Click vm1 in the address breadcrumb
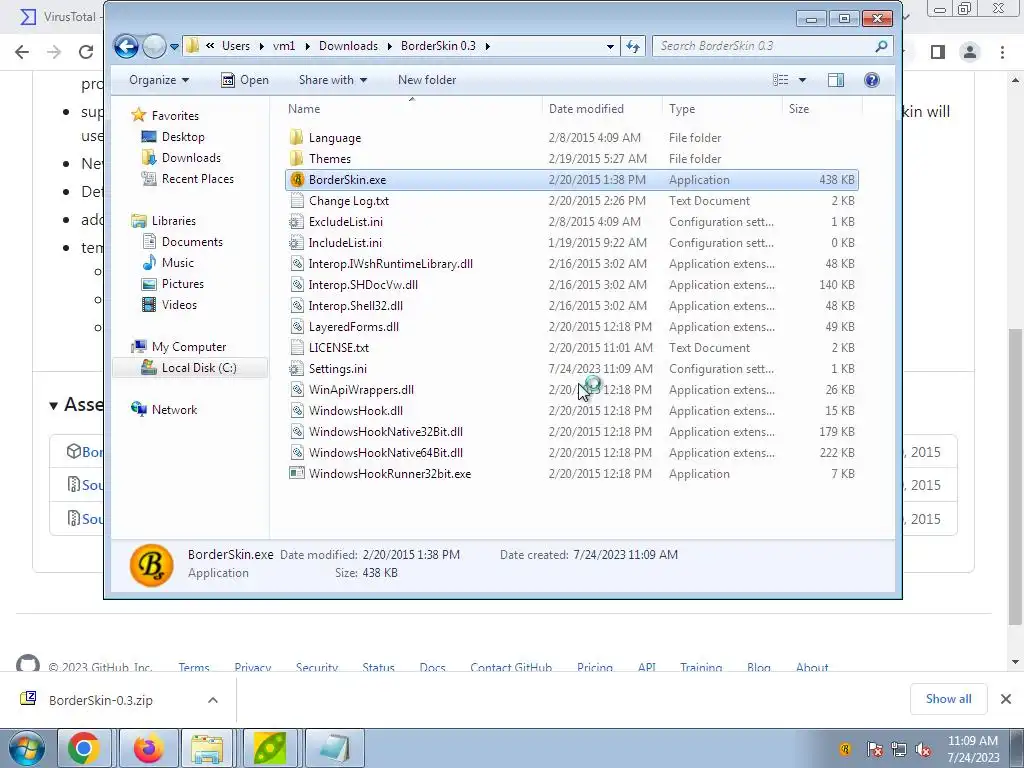 pyautogui.click(x=283, y=46)
